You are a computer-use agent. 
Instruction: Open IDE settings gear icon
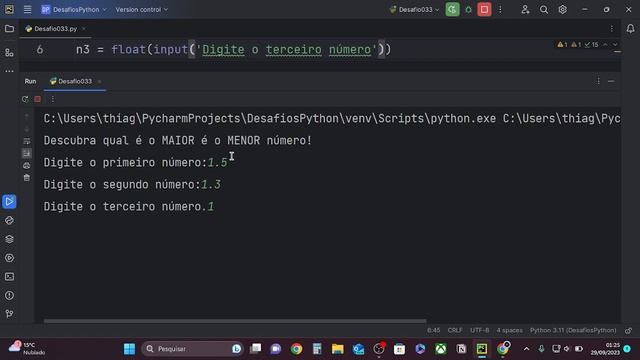(562, 9)
